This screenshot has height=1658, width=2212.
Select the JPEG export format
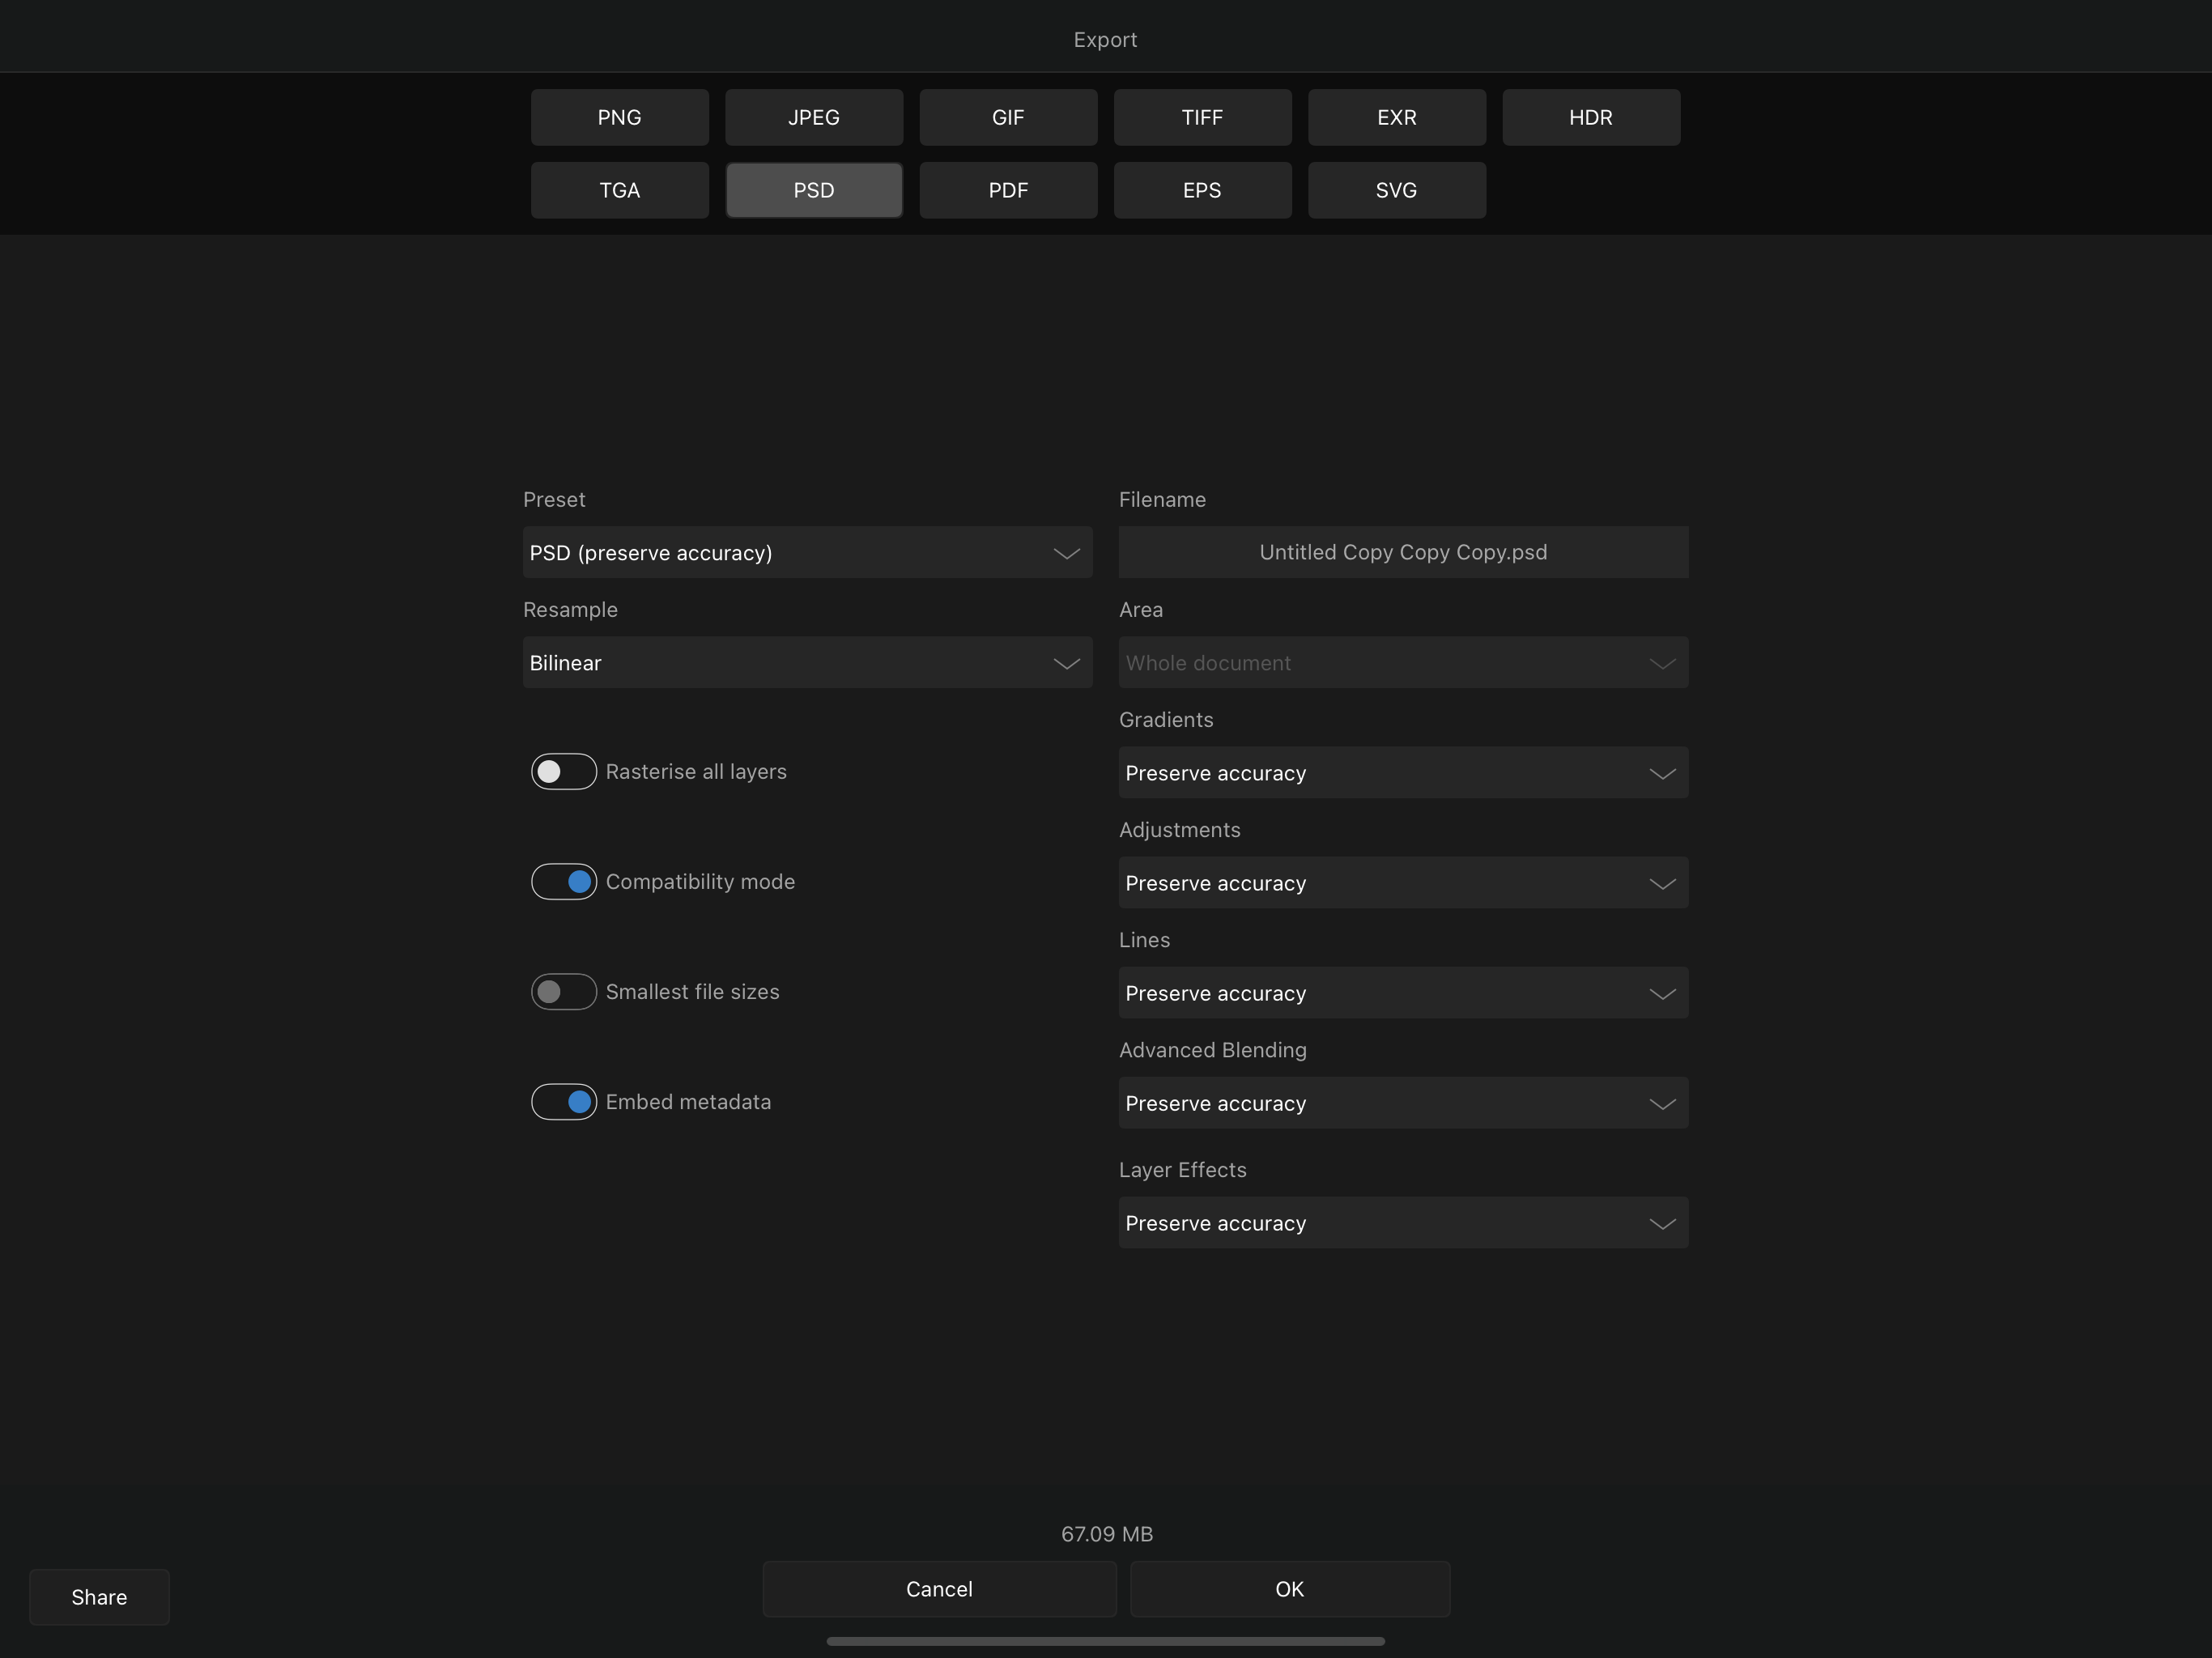814,117
